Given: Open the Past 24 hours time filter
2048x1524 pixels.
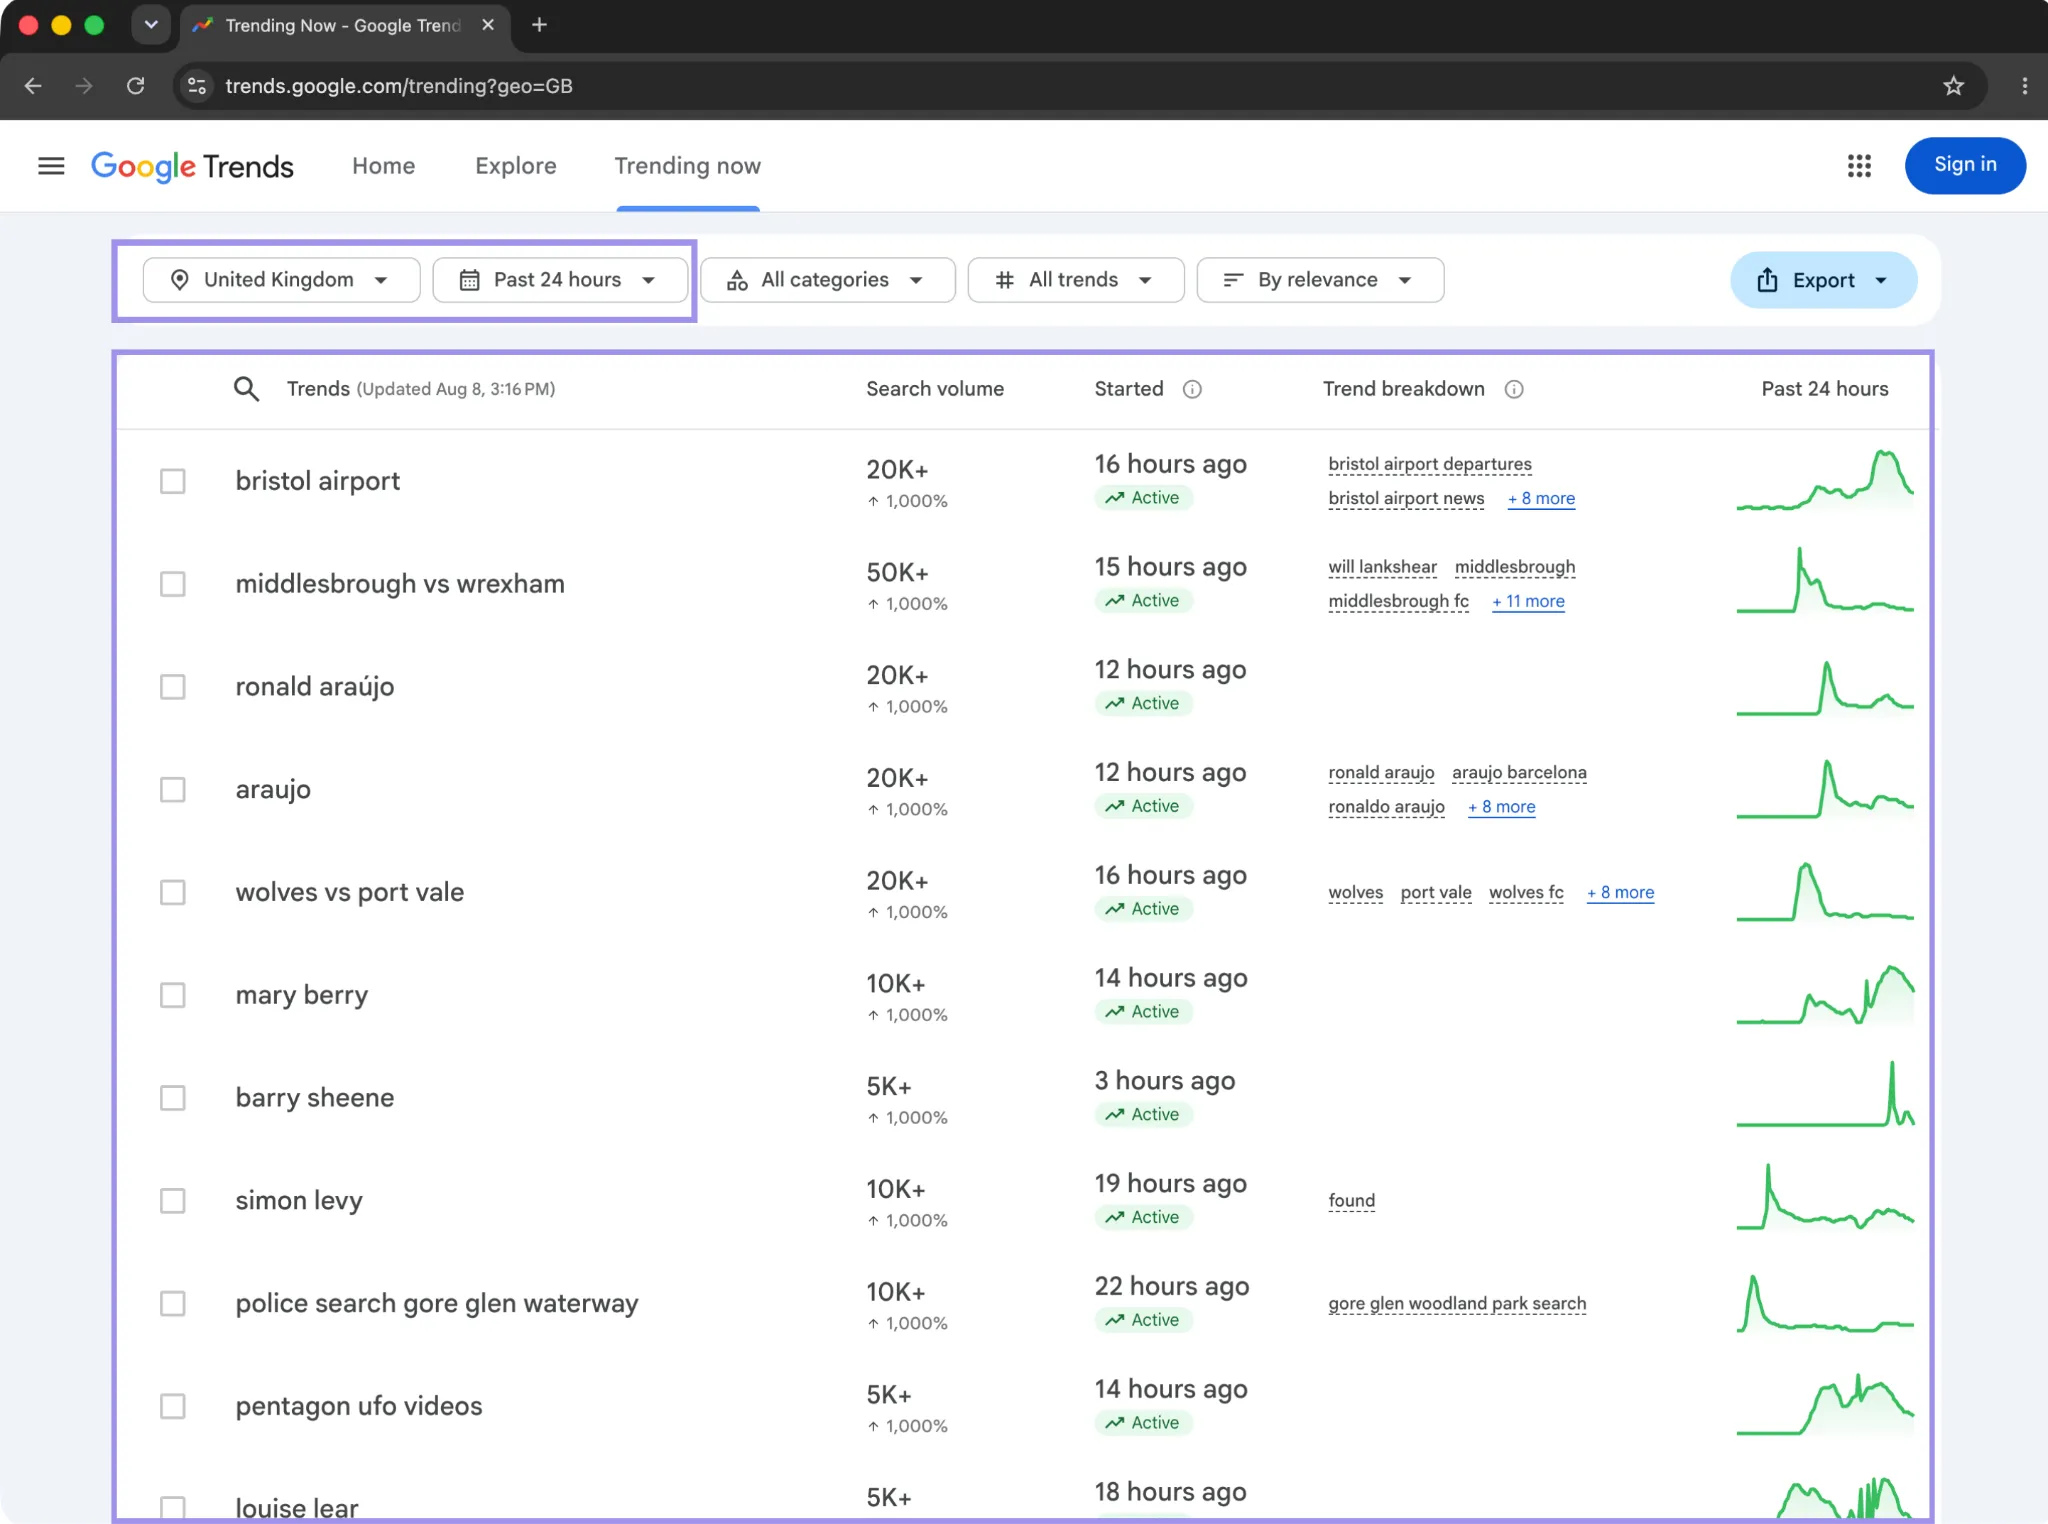Looking at the screenshot, I should pyautogui.click(x=560, y=280).
